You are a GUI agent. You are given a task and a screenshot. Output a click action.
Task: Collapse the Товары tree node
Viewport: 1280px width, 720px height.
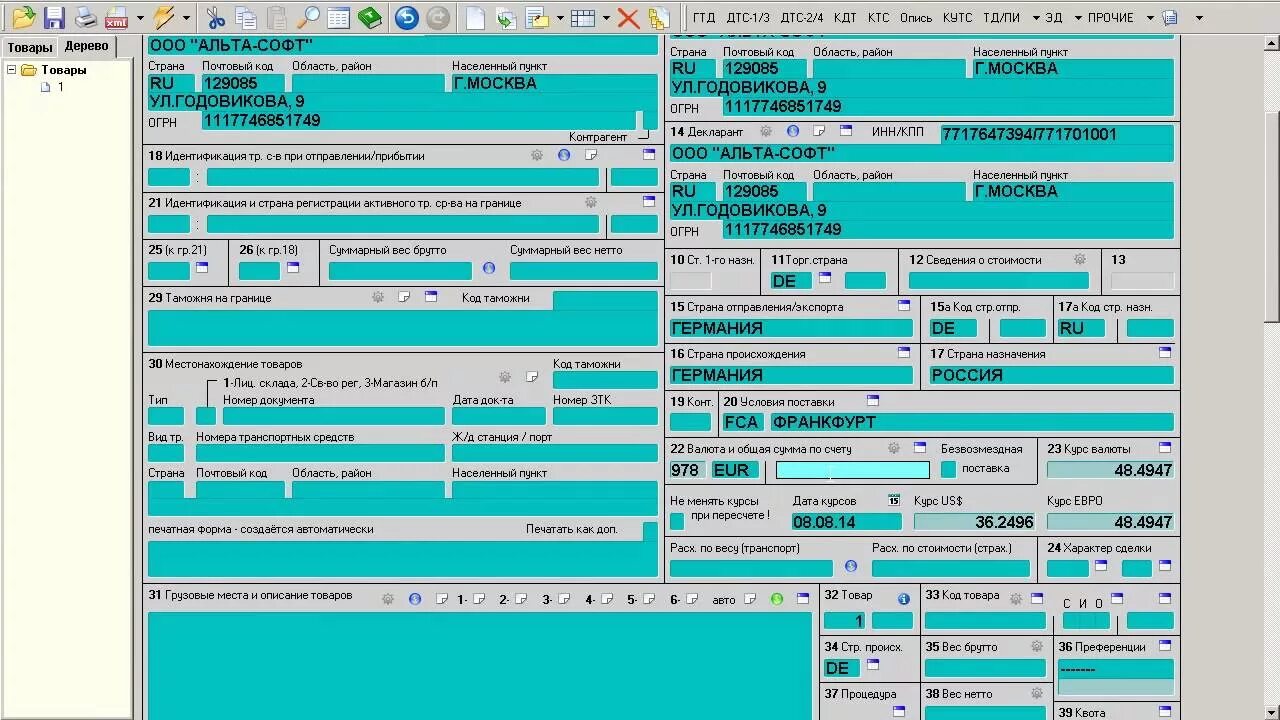pyautogui.click(x=12, y=70)
